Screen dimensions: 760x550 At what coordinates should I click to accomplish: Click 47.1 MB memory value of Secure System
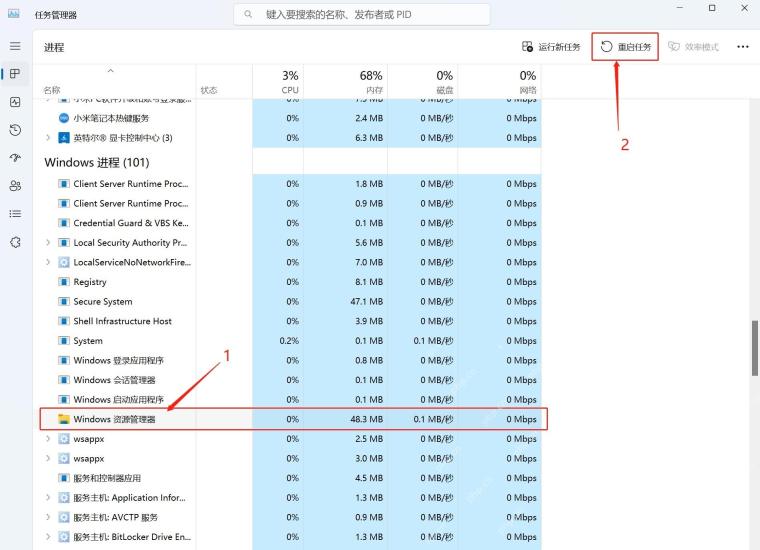(366, 301)
